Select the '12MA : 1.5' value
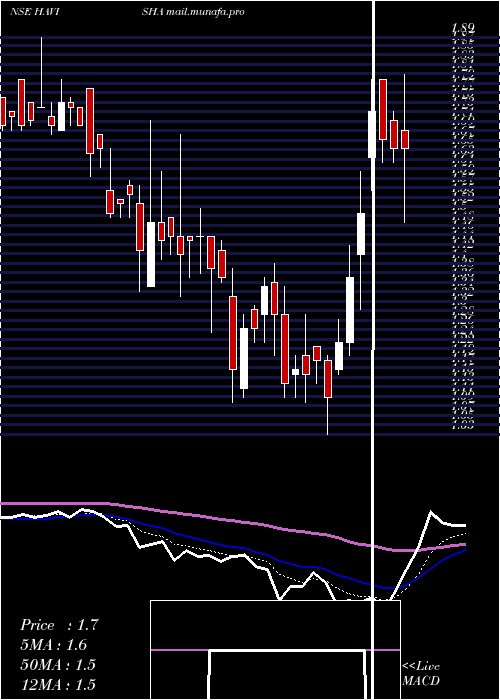 tap(58, 684)
